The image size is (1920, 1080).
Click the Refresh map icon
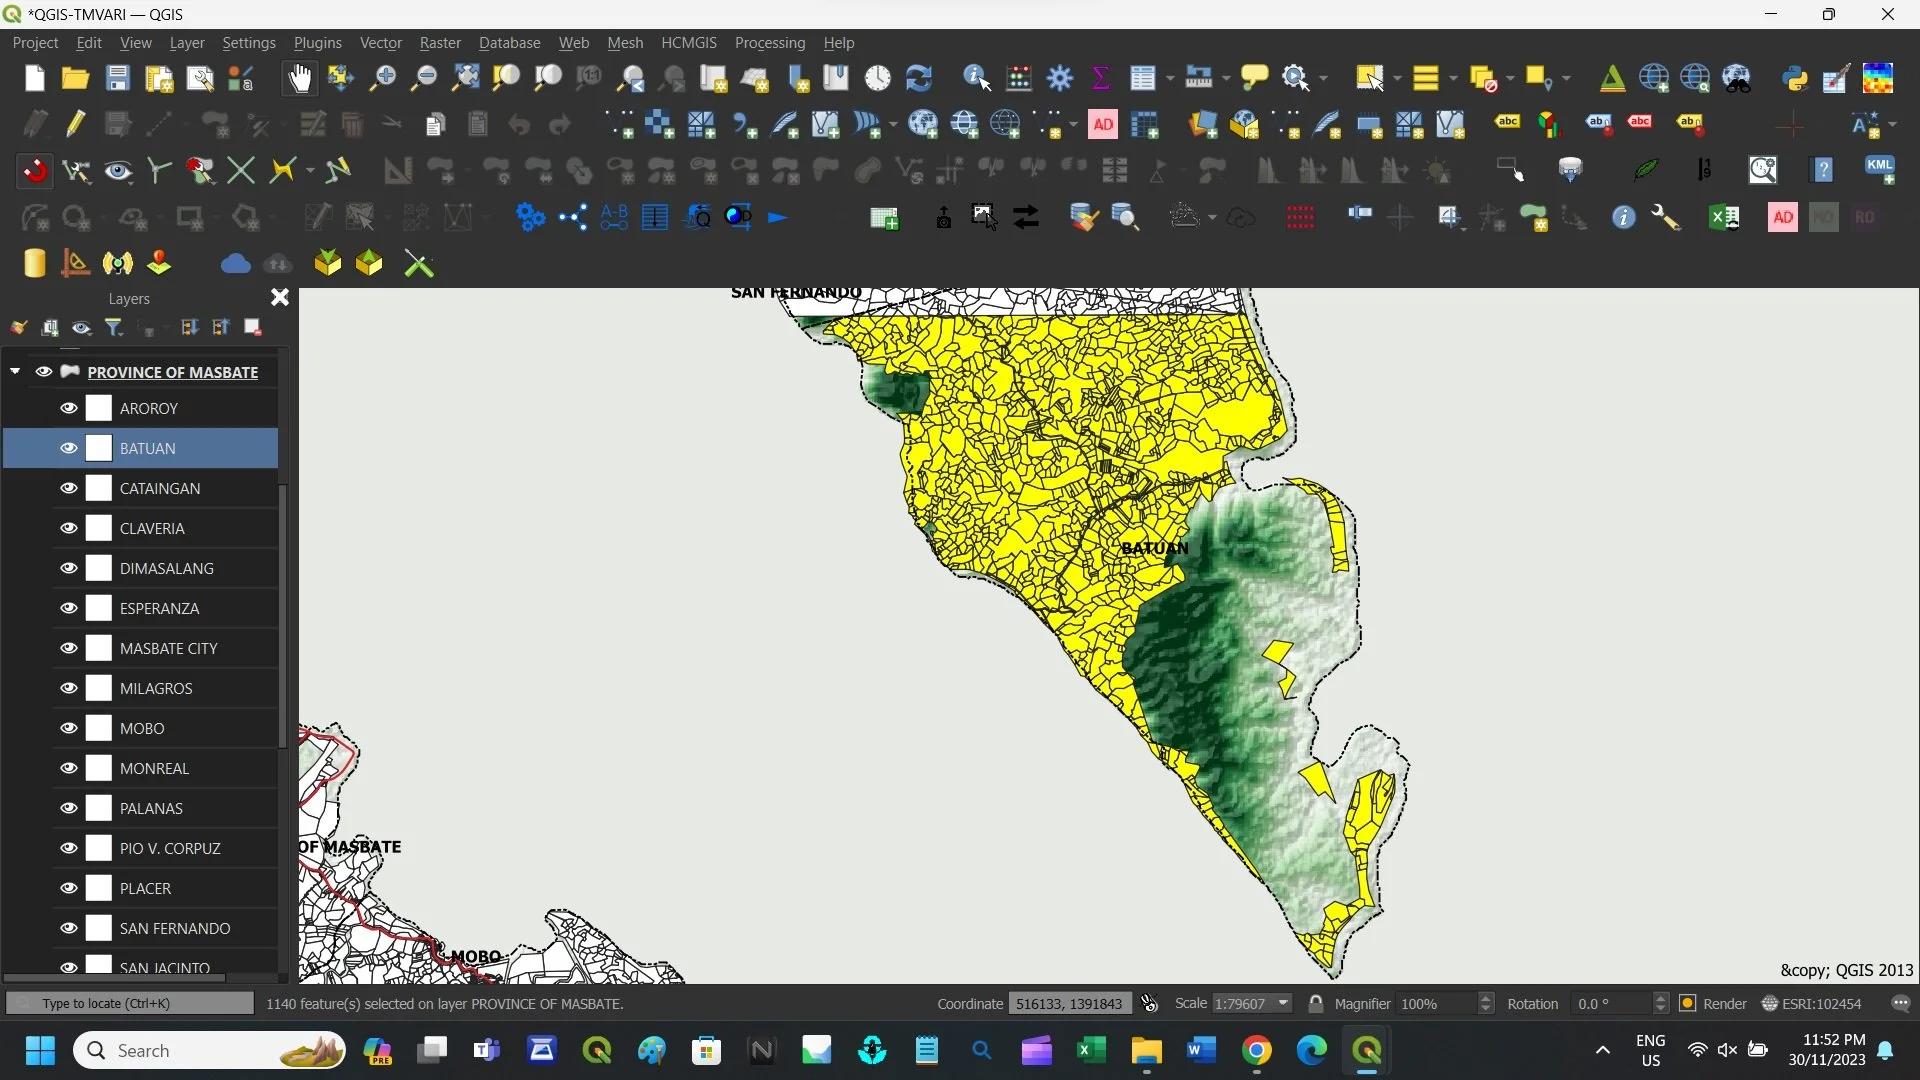(918, 78)
